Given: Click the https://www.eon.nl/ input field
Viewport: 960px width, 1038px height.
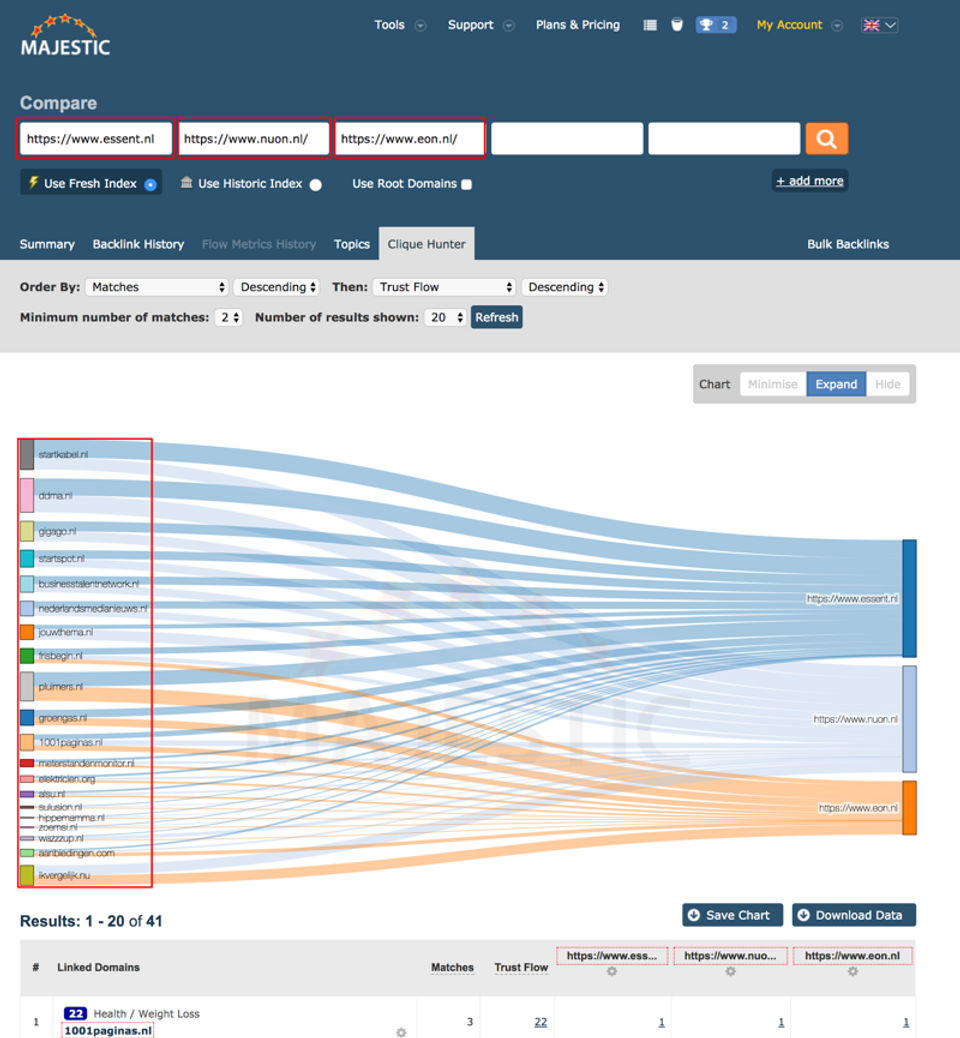Looking at the screenshot, I should point(410,138).
